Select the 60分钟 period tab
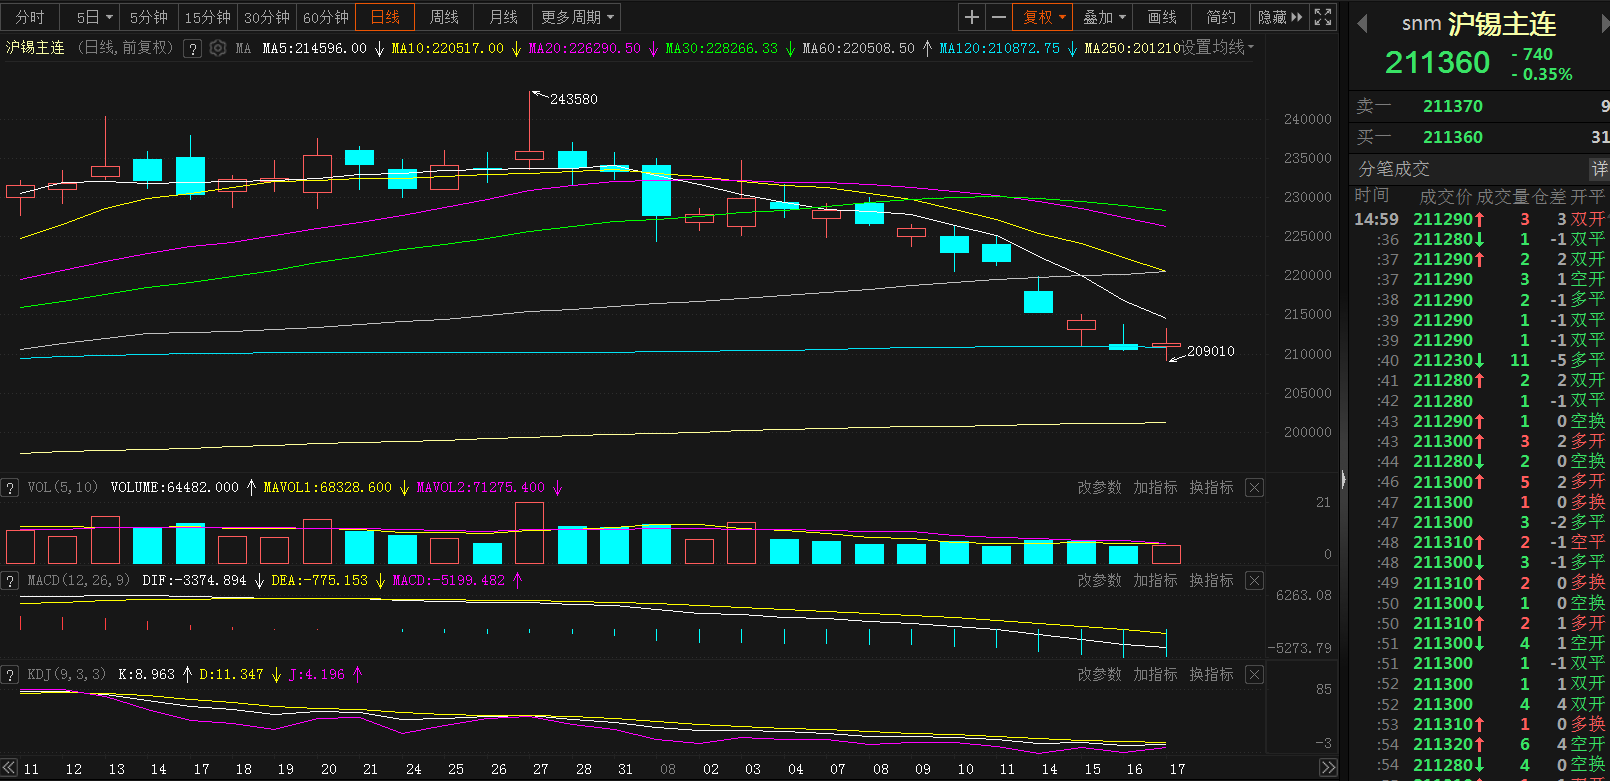 coord(326,17)
